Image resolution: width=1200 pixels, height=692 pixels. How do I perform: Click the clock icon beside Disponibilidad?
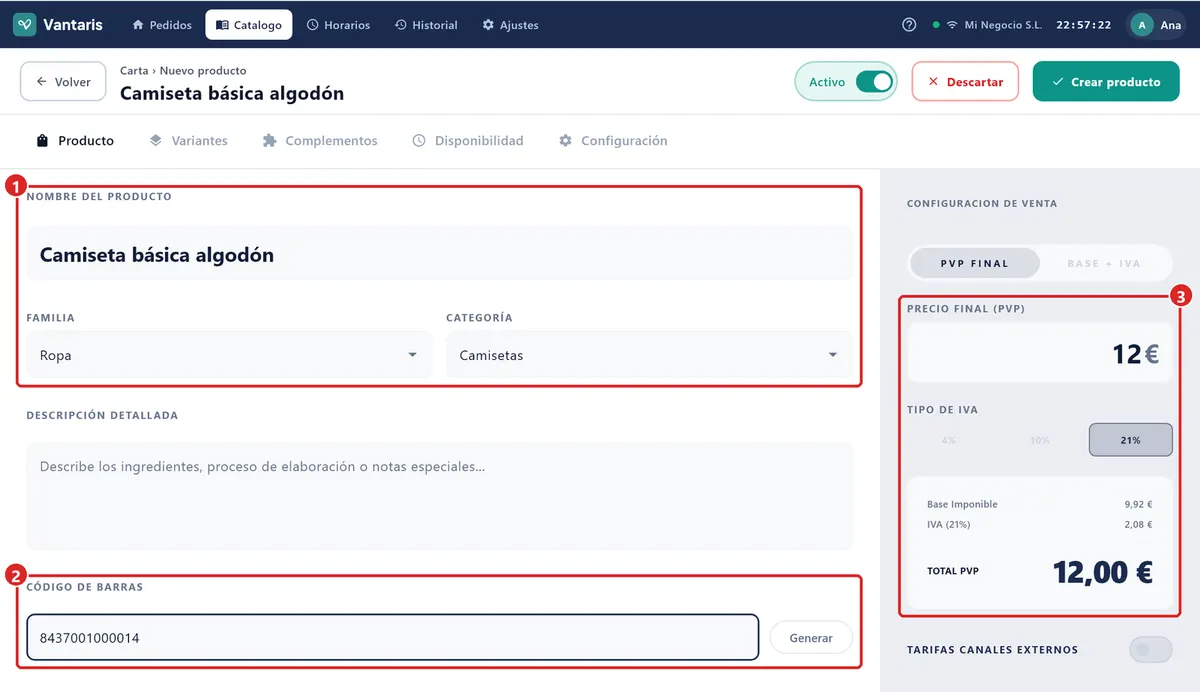419,141
